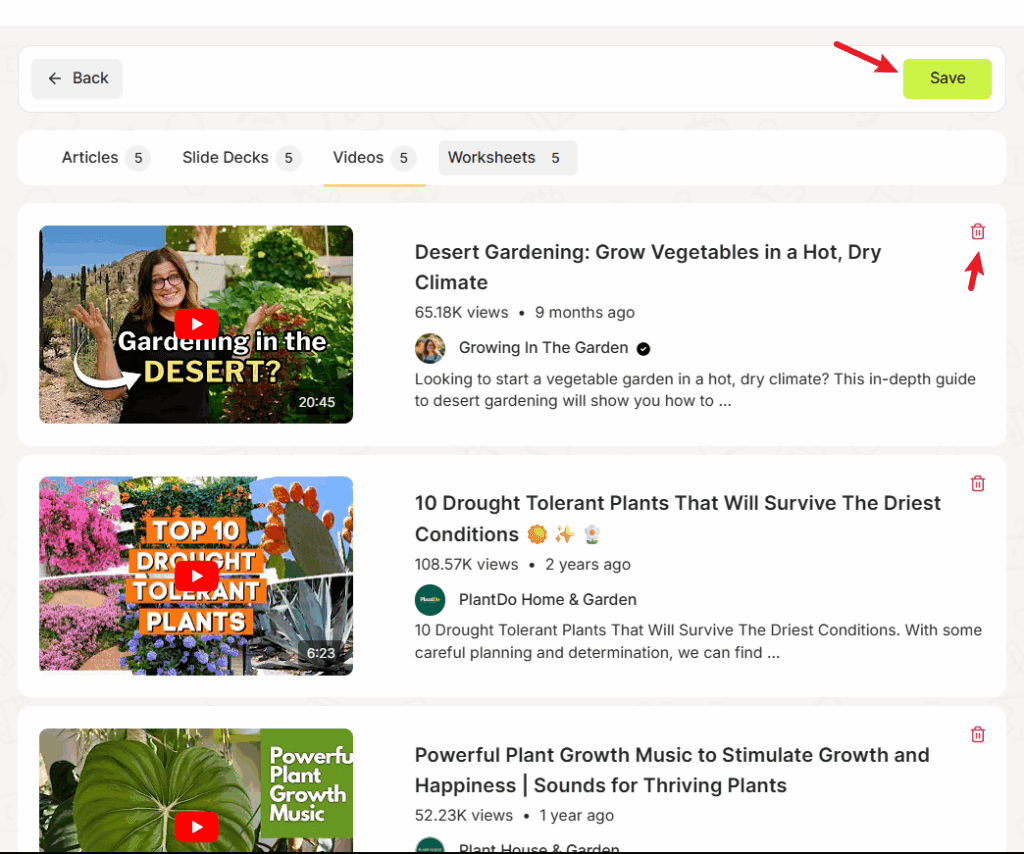
Task: Click the 20:45 duration label
Action: click(x=317, y=402)
